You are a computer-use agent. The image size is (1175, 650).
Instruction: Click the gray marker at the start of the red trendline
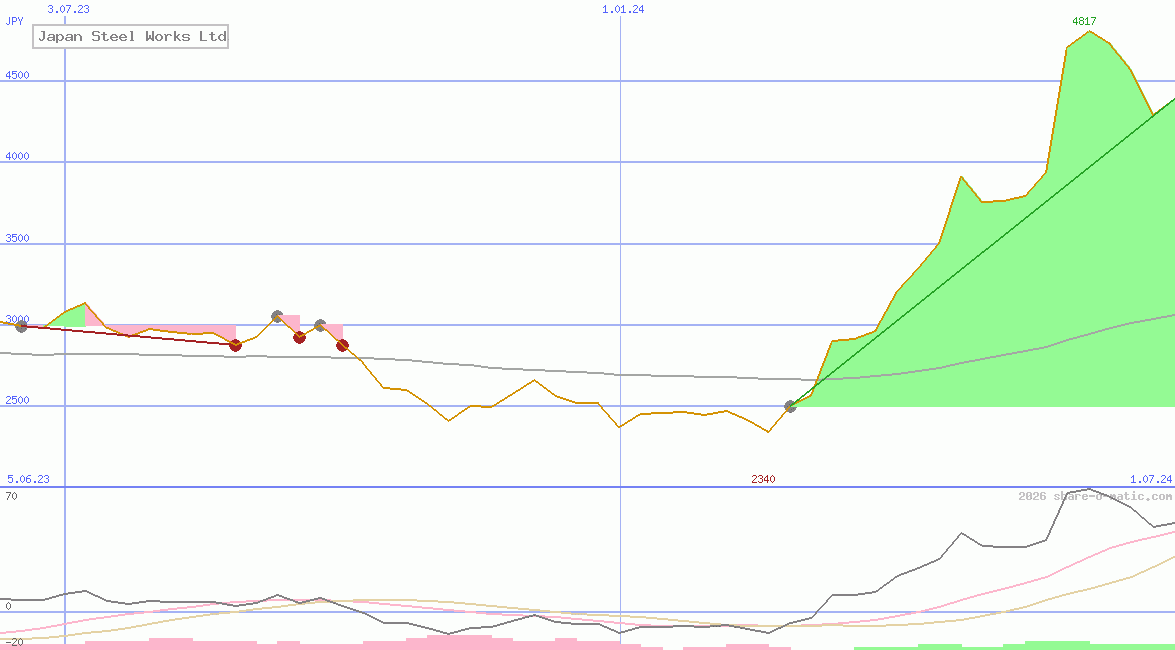pyautogui.click(x=21, y=326)
